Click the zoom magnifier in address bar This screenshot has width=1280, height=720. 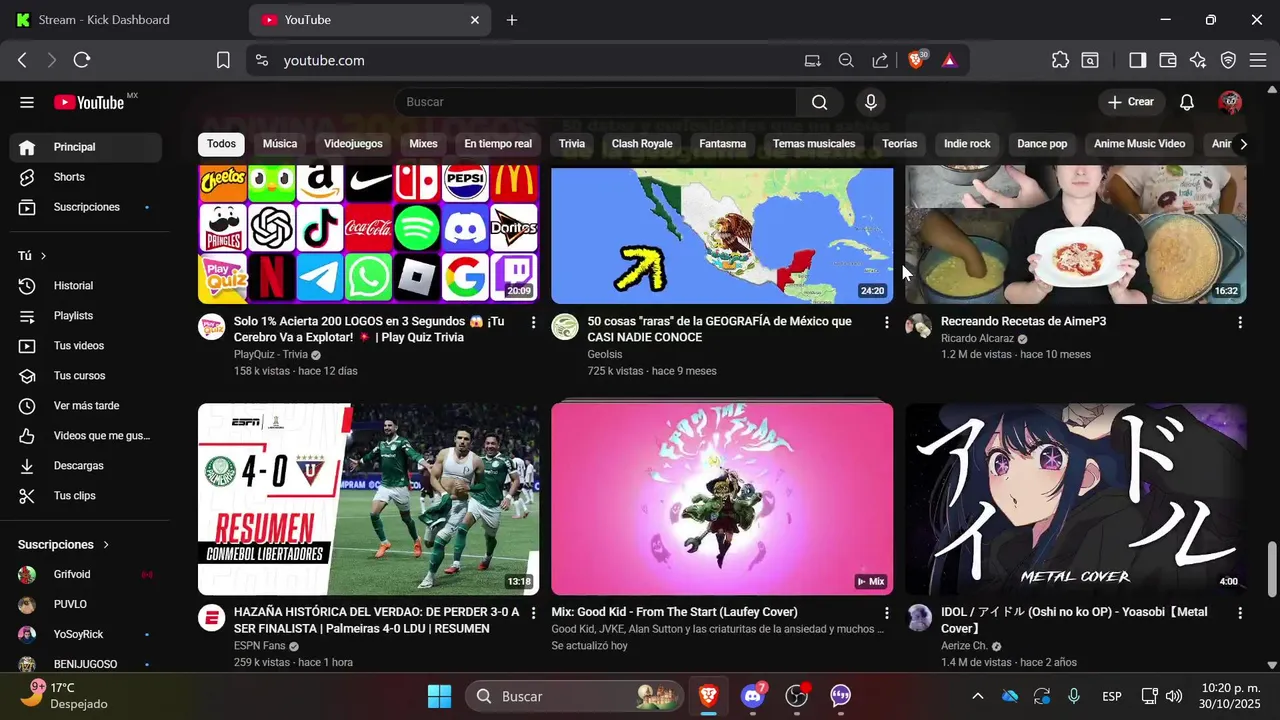pyautogui.click(x=846, y=60)
